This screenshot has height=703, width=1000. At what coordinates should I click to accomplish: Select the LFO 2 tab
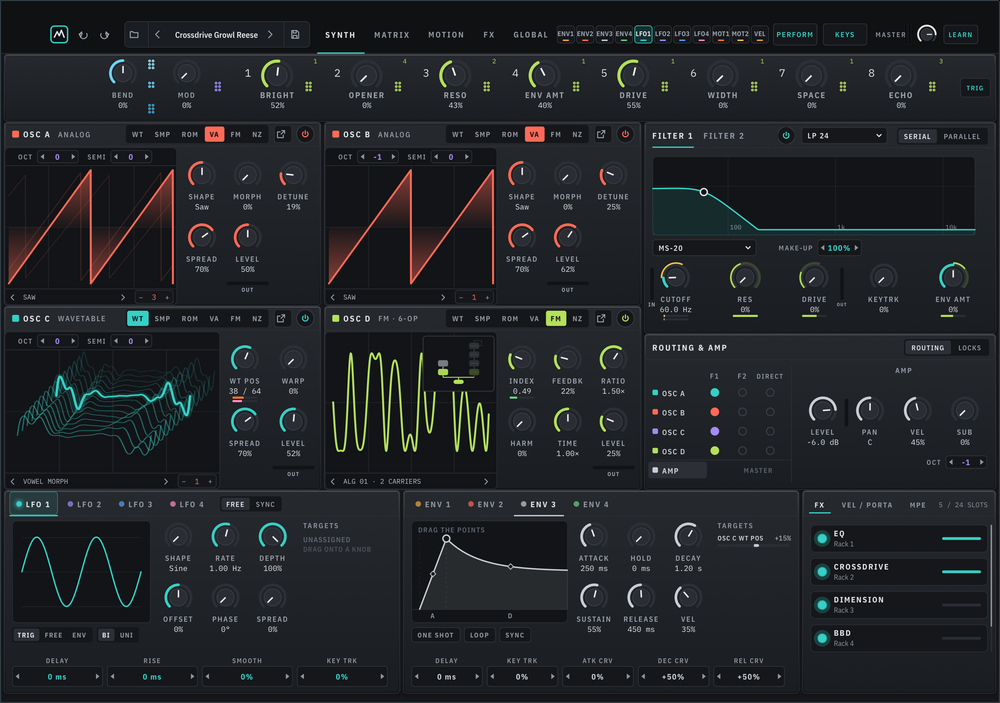(85, 505)
